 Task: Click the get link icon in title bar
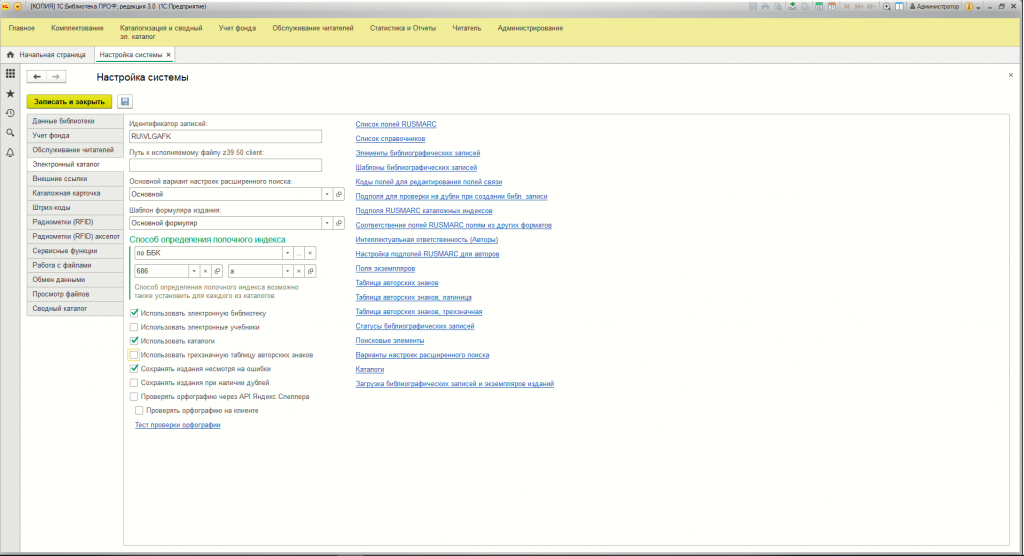[x=792, y=7]
